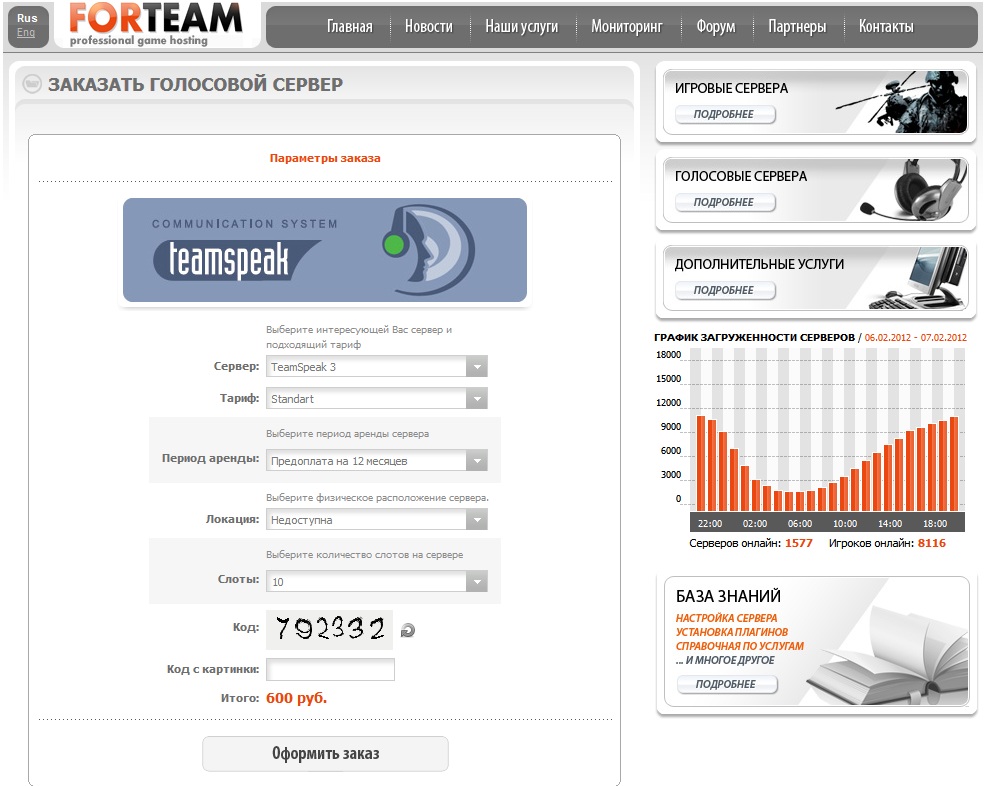Navigate to Мониторинг
This screenshot has width=985, height=786.
(x=627, y=26)
